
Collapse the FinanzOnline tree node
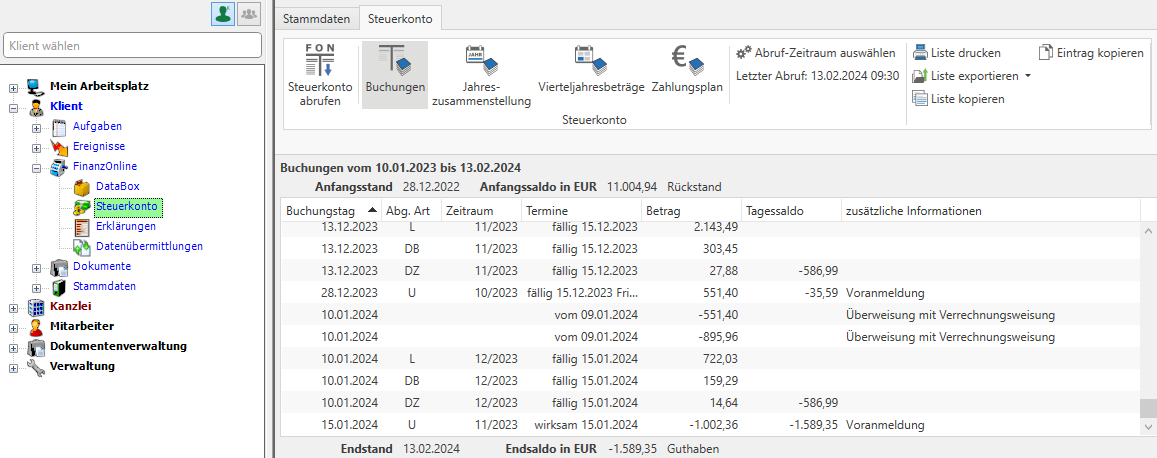[36, 167]
